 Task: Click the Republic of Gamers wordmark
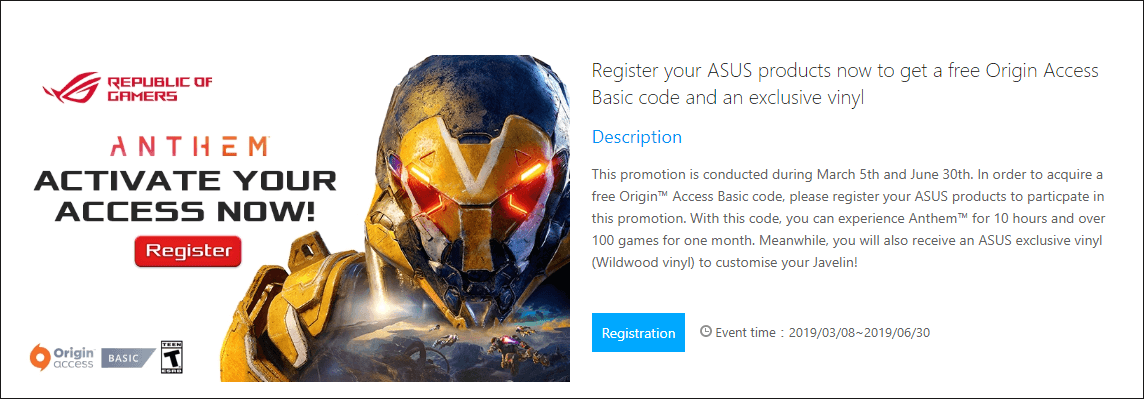tap(160, 89)
